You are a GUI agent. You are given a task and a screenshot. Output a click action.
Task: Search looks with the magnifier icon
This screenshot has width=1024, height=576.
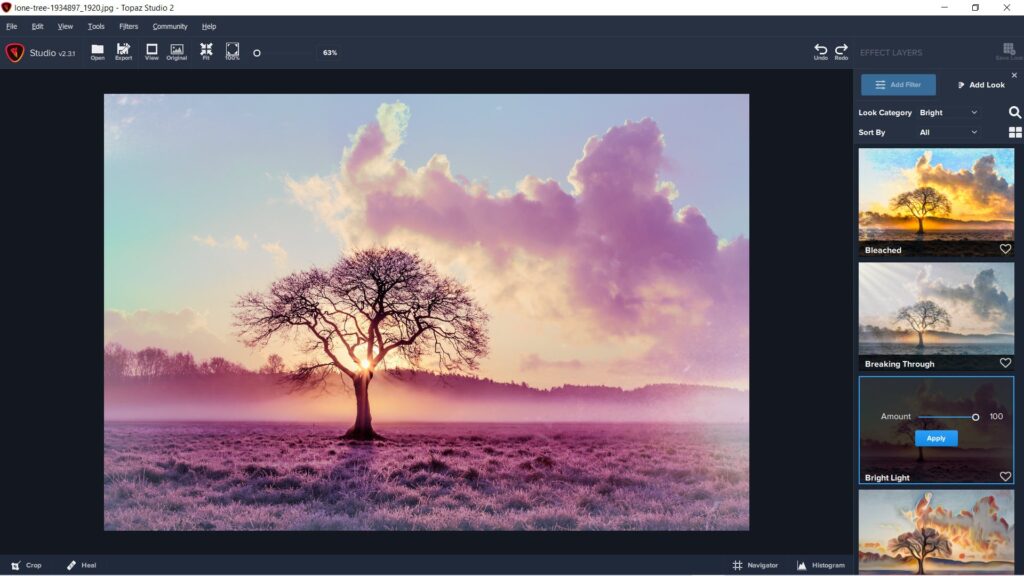(1014, 112)
